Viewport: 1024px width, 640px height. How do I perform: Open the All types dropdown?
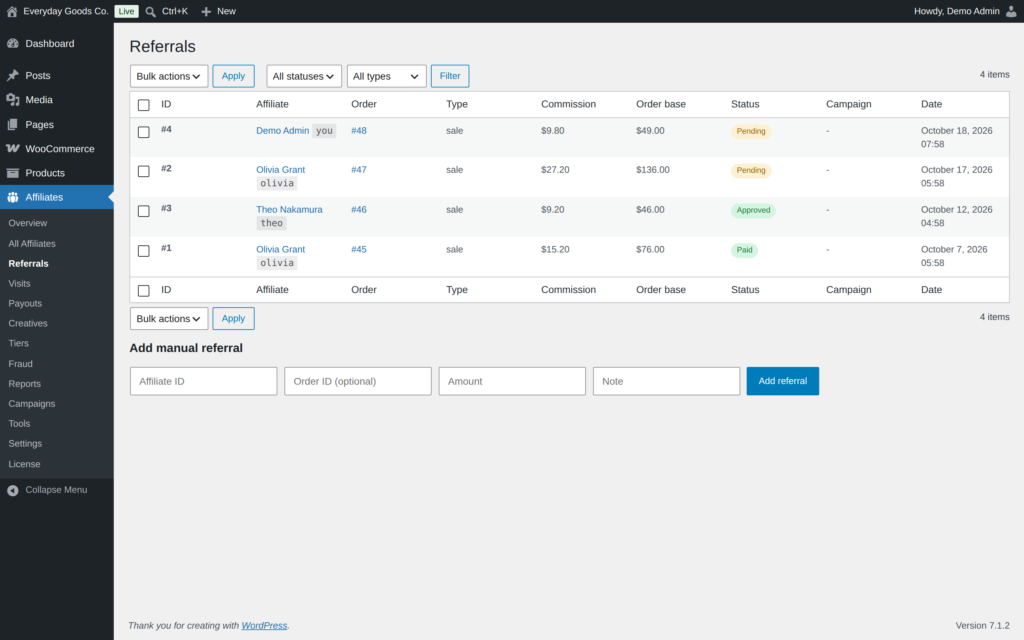click(387, 76)
